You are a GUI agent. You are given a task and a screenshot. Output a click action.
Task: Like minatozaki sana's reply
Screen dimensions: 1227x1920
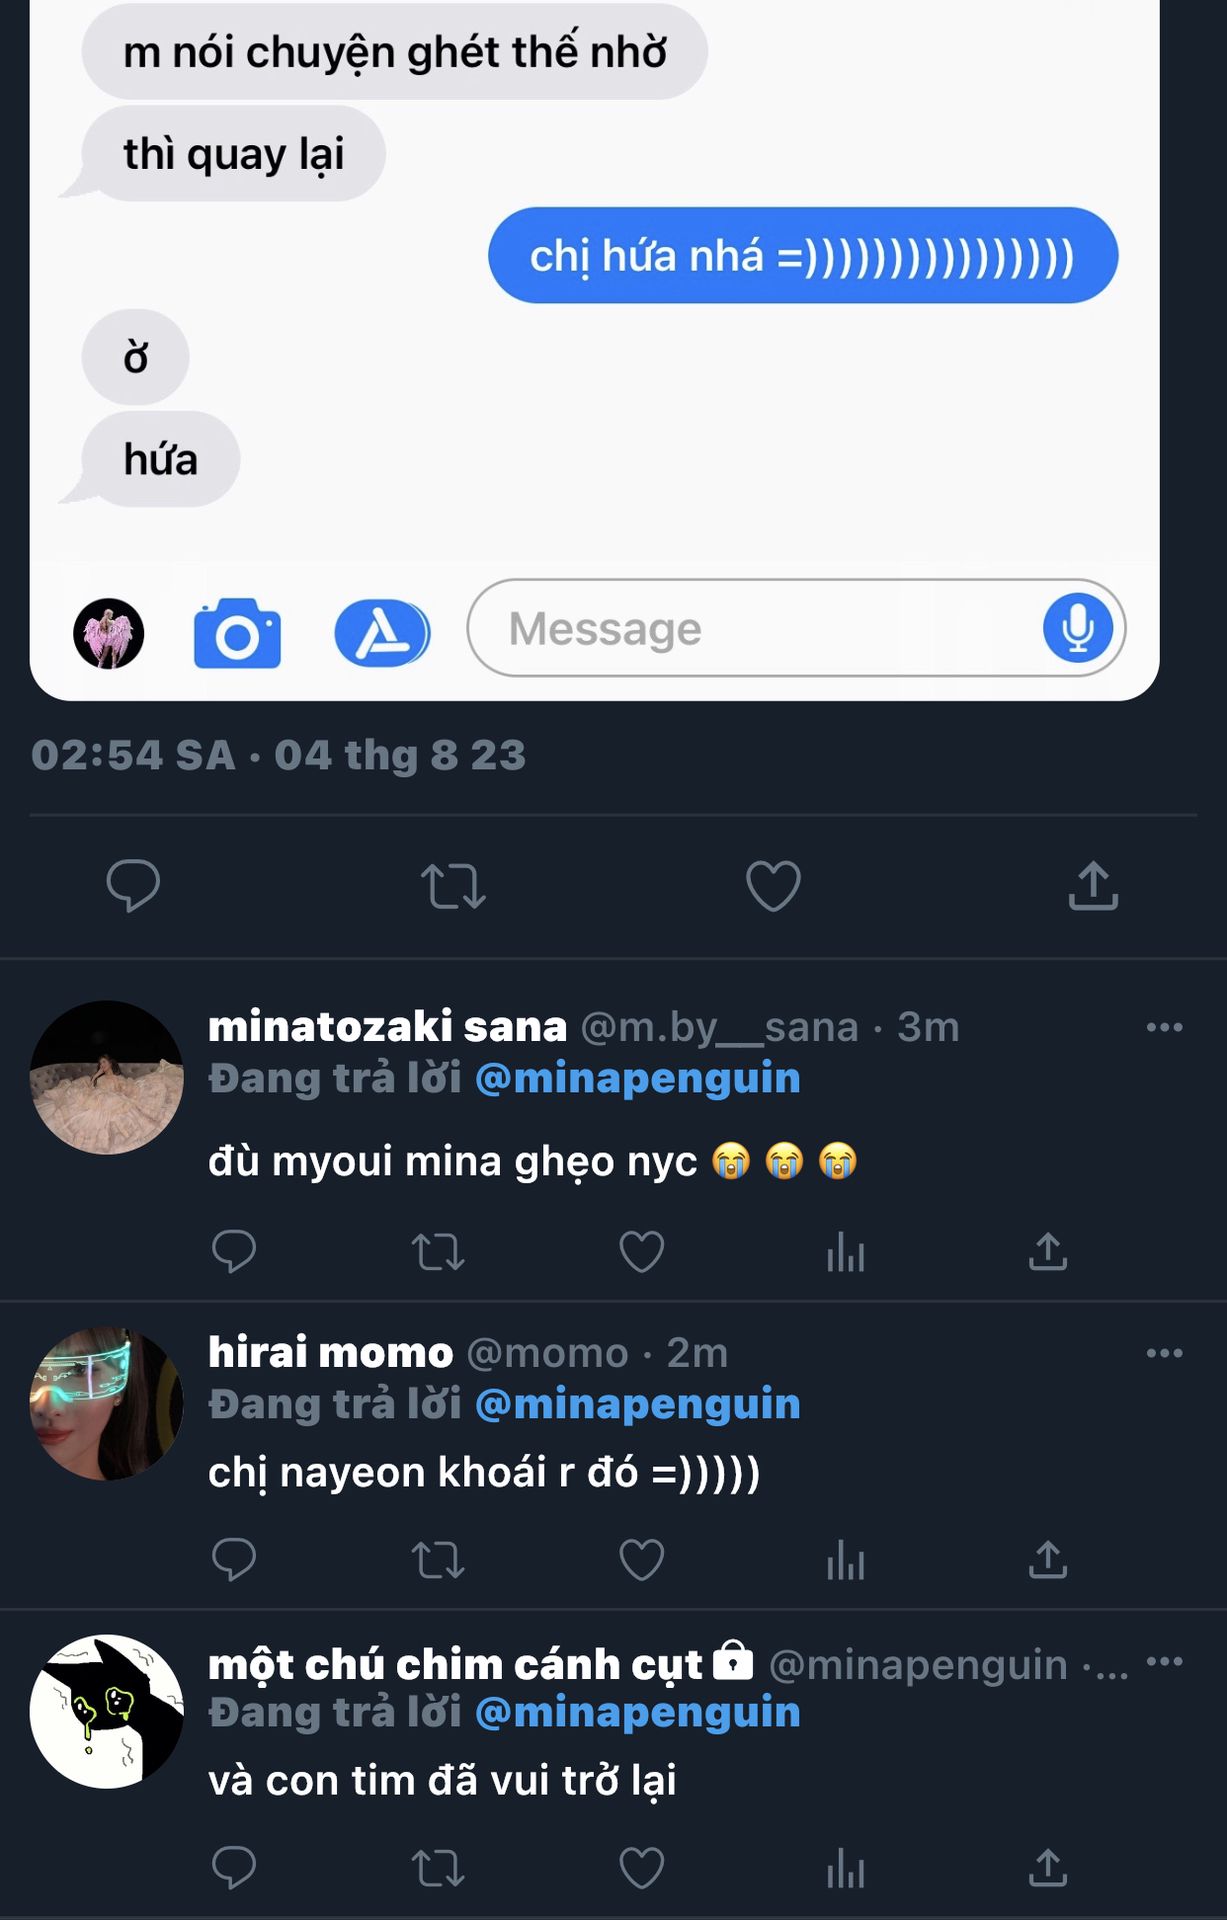coord(641,1251)
